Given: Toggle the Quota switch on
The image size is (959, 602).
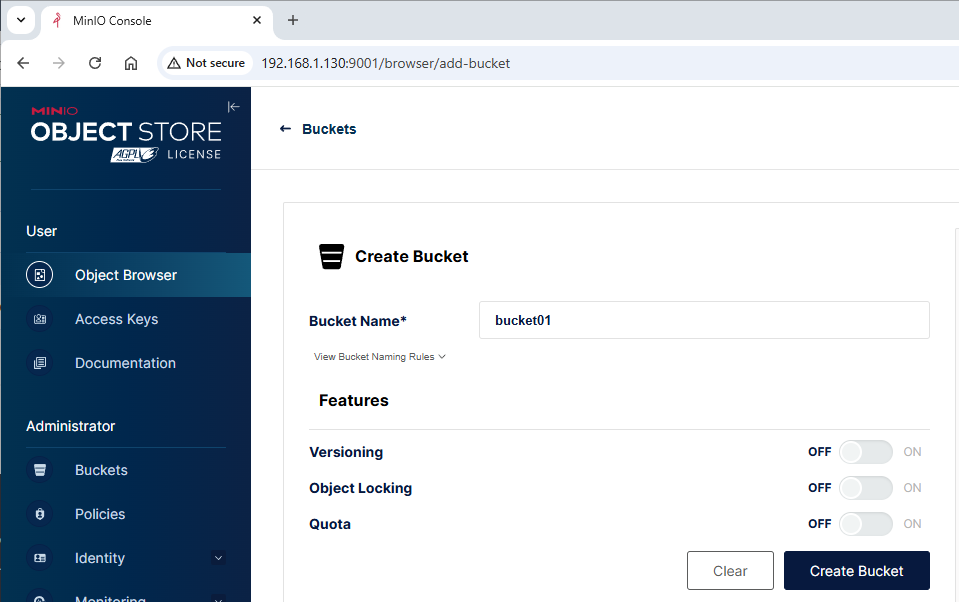Looking at the screenshot, I should click(865, 524).
